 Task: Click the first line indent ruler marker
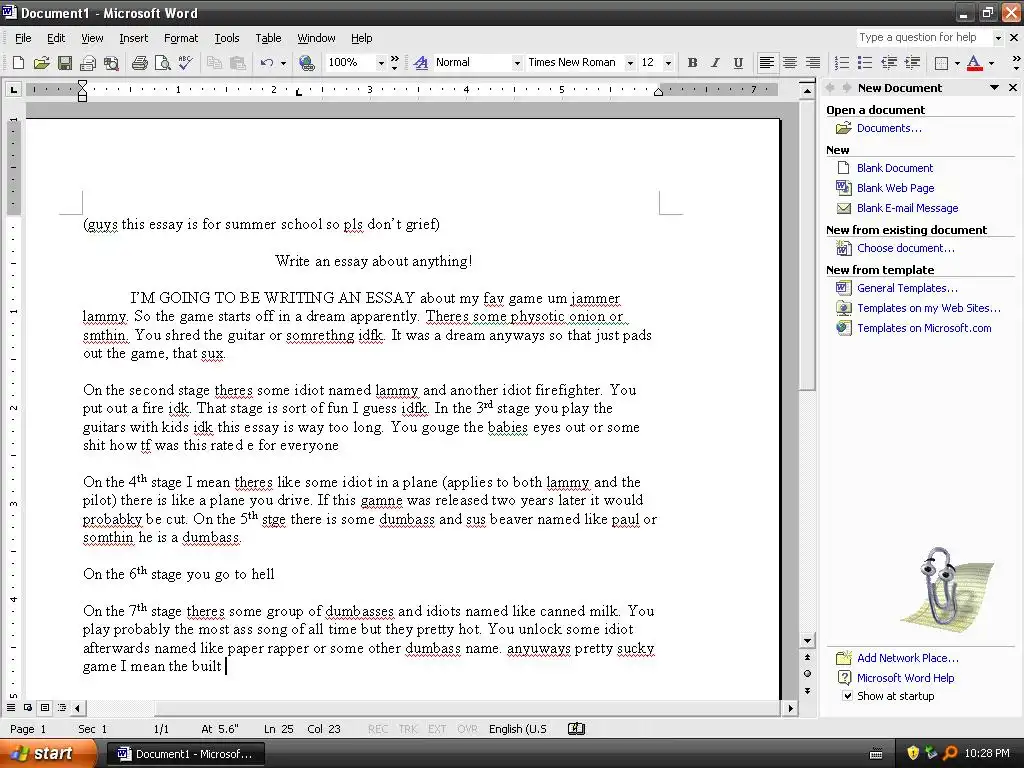[x=82, y=85]
